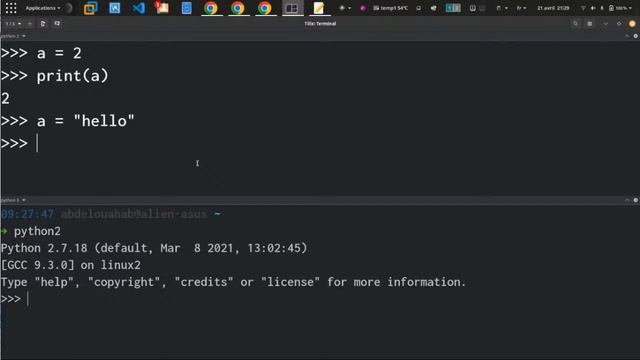This screenshot has width=640, height=360.
Task: Click the print(a) line in top terminal
Action: [x=55, y=76]
